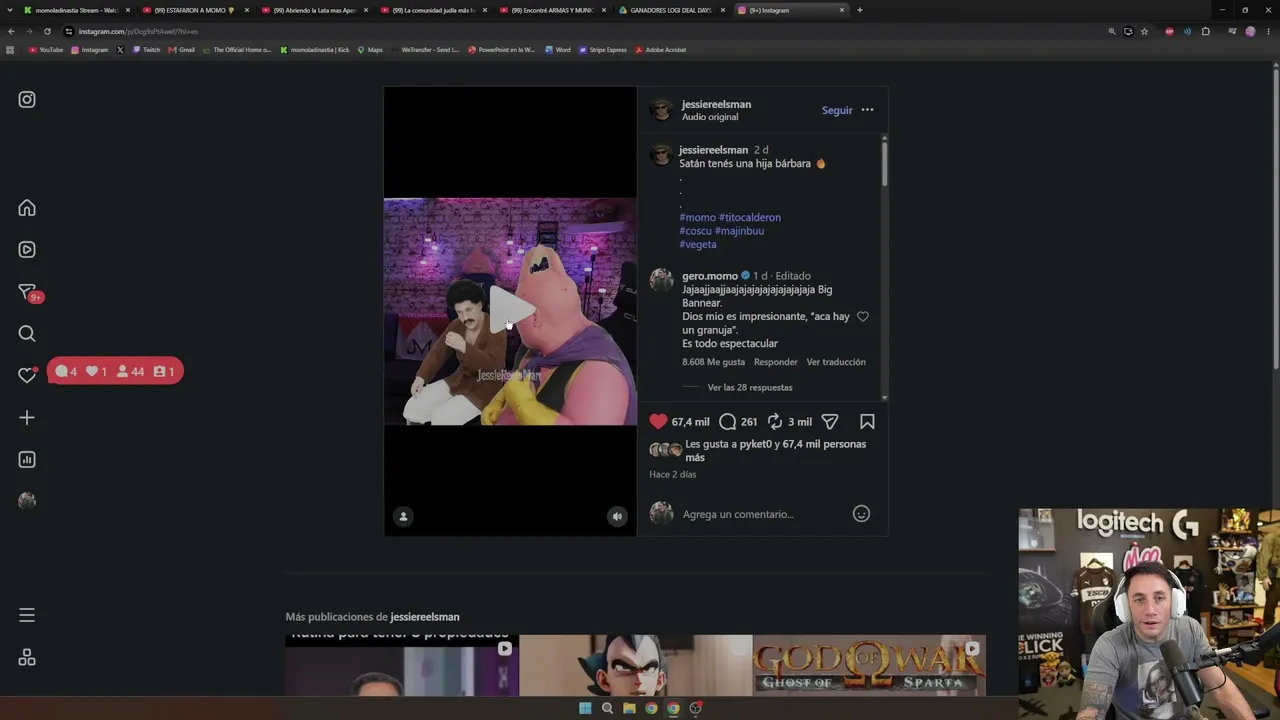This screenshot has width=1280, height=720.
Task: Open the Vegeta reel thumbnail
Action: pos(635,665)
